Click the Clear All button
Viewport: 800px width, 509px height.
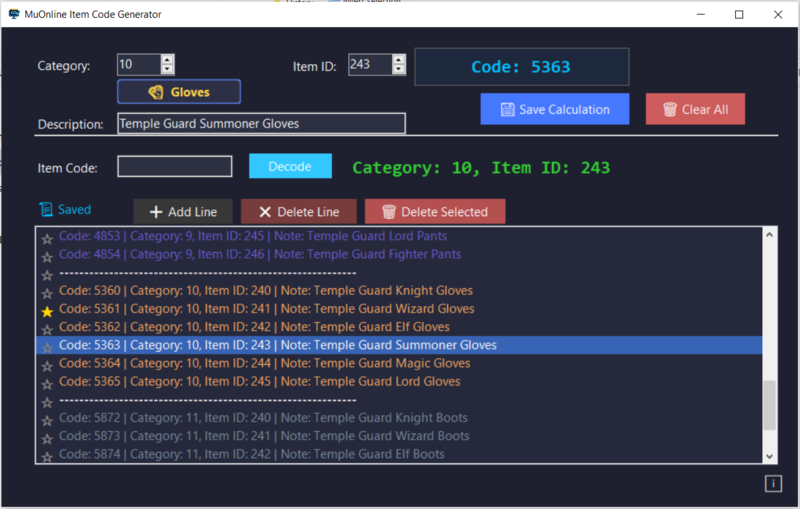(695, 109)
